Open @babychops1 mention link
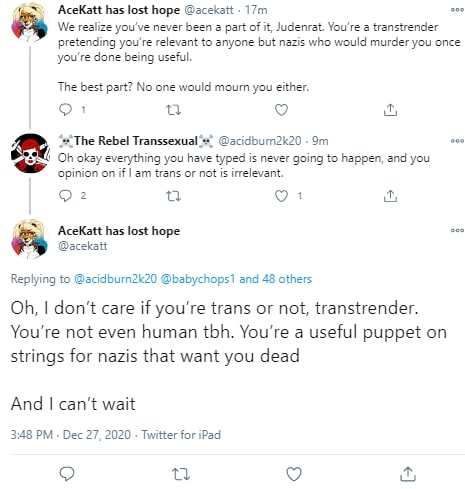The height and width of the screenshot is (489, 465). (198, 279)
